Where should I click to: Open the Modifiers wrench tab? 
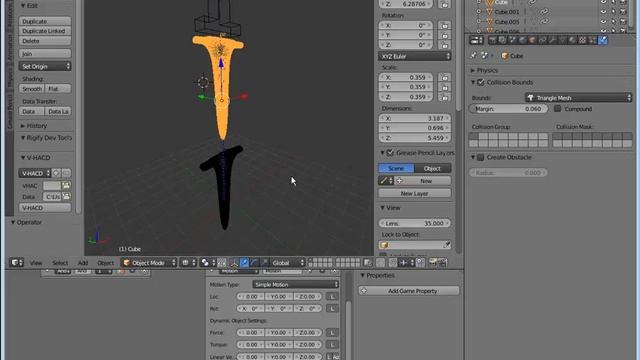point(552,40)
